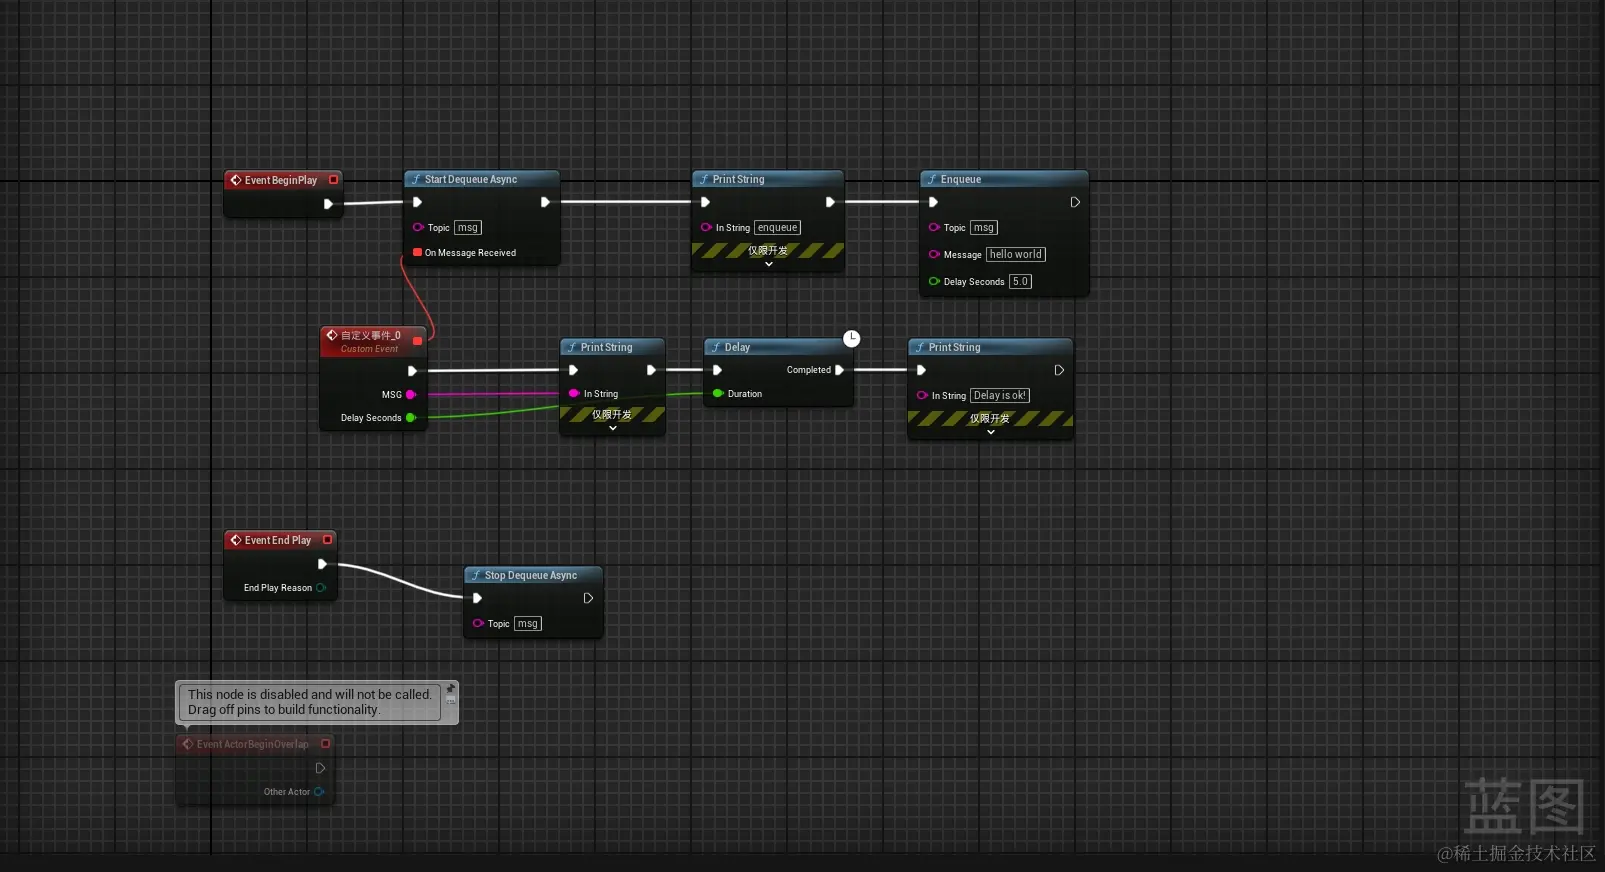This screenshot has height=872, width=1605.
Task: Click On Message Received delegate pin
Action: click(417, 253)
